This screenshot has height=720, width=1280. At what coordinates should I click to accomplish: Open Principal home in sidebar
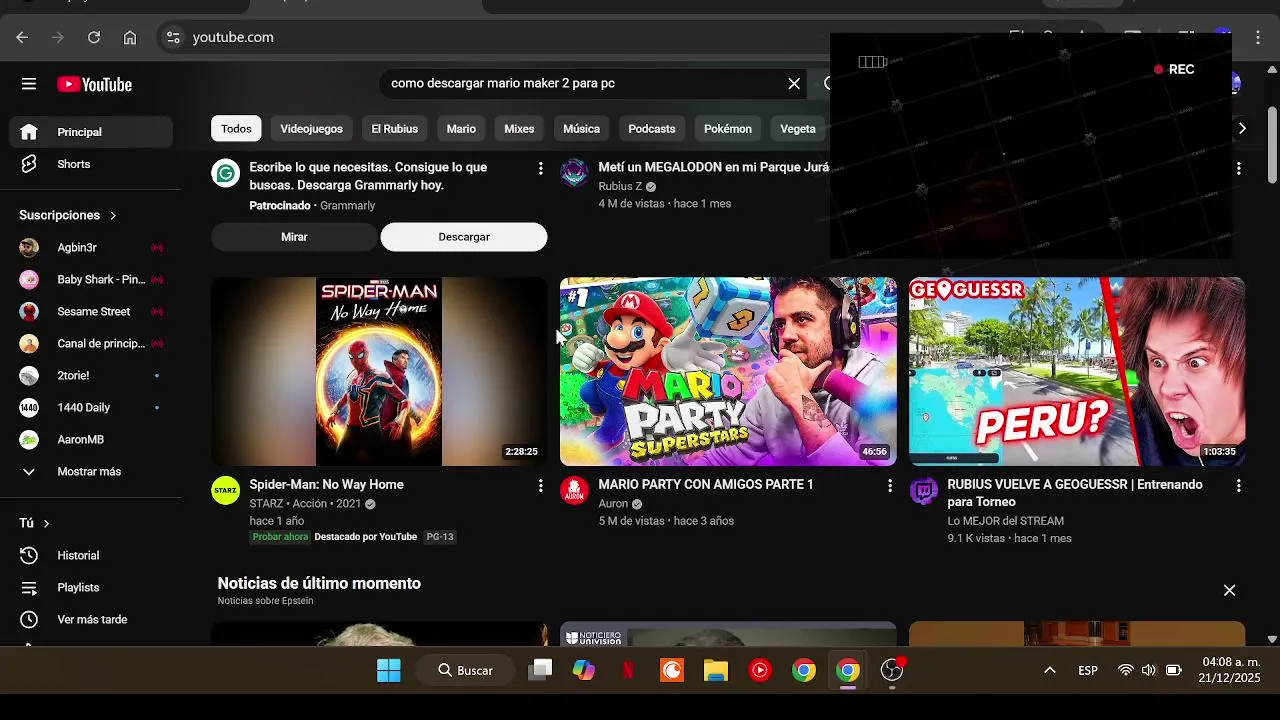point(91,132)
